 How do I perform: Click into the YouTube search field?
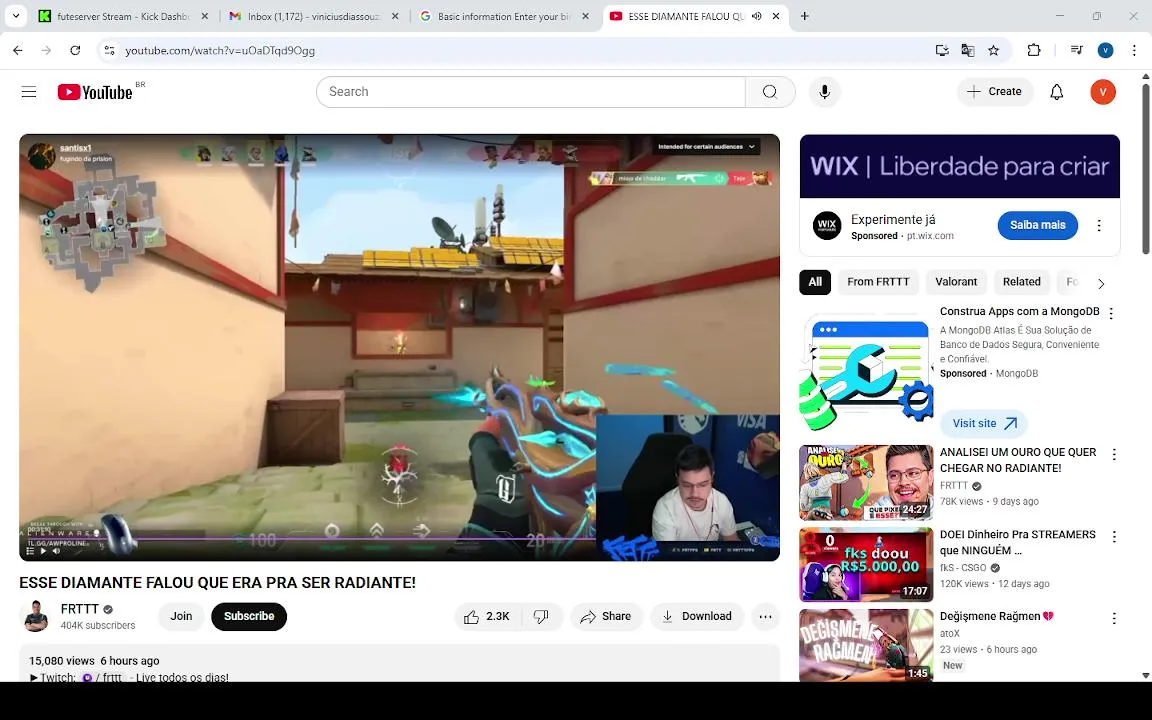point(530,92)
